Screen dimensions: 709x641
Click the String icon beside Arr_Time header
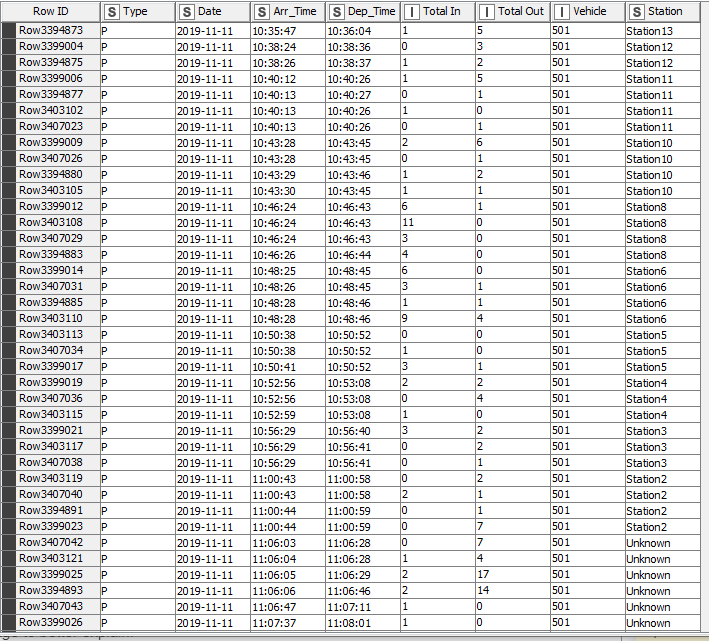[x=262, y=12]
